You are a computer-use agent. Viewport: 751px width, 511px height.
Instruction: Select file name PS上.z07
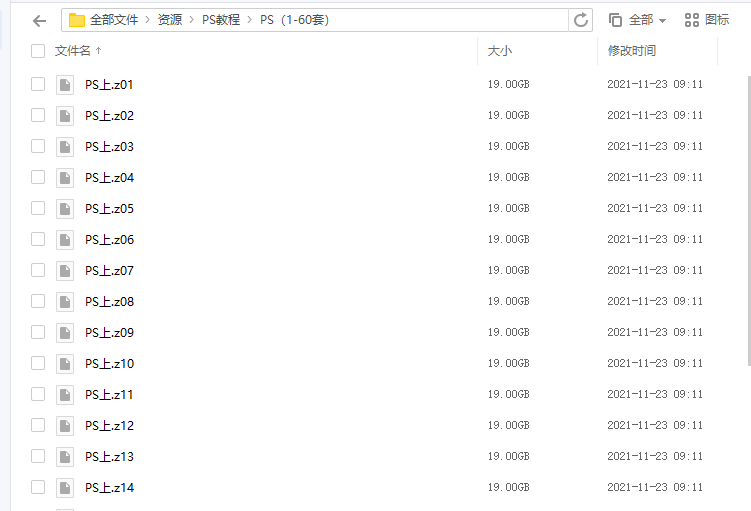(x=109, y=271)
